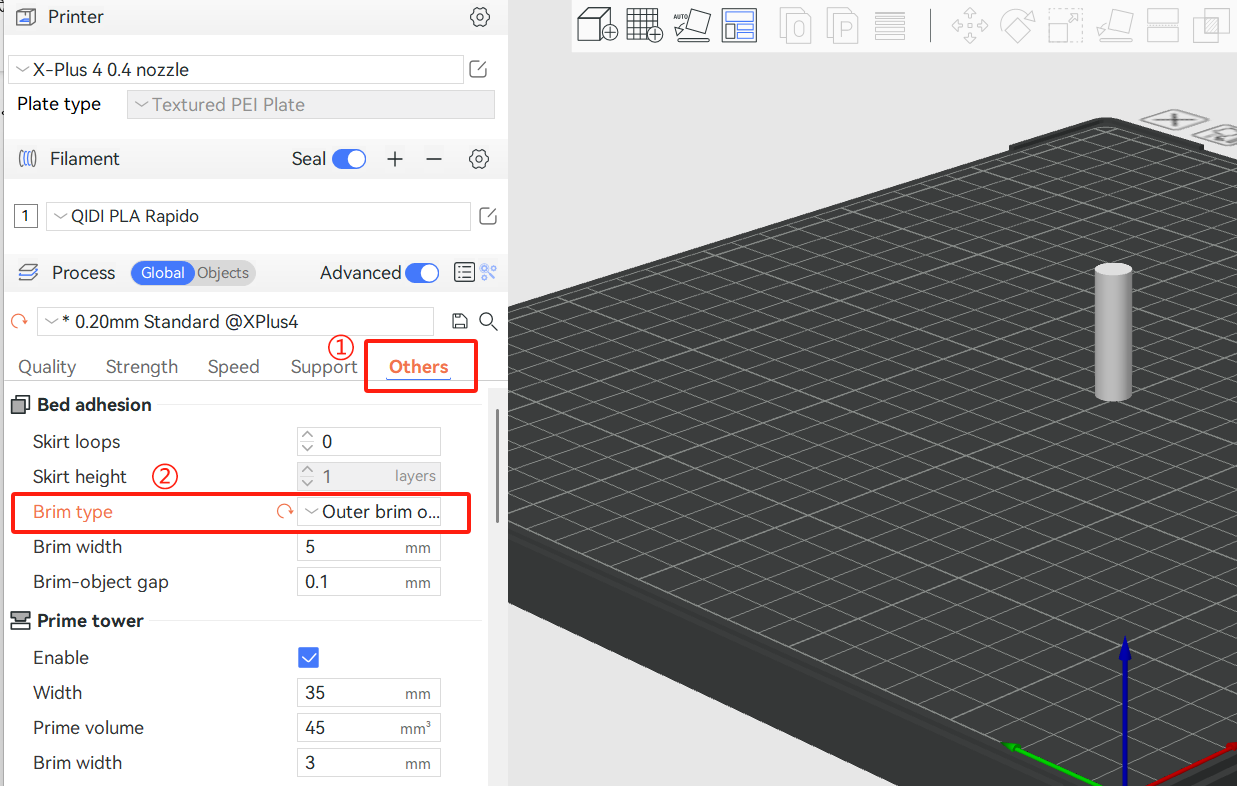Select the Lay on face tool
The height and width of the screenshot is (786, 1237).
1115,25
